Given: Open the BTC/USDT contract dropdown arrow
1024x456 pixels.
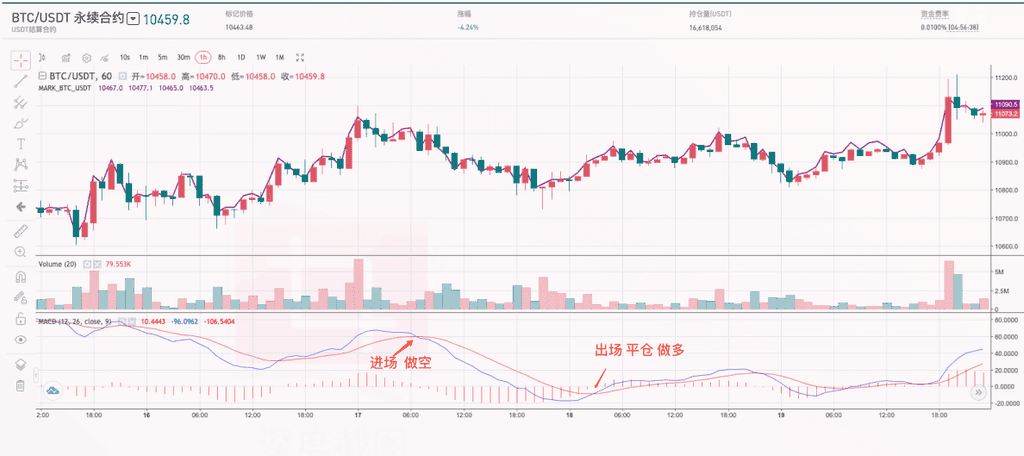Looking at the screenshot, I should click(x=132, y=20).
